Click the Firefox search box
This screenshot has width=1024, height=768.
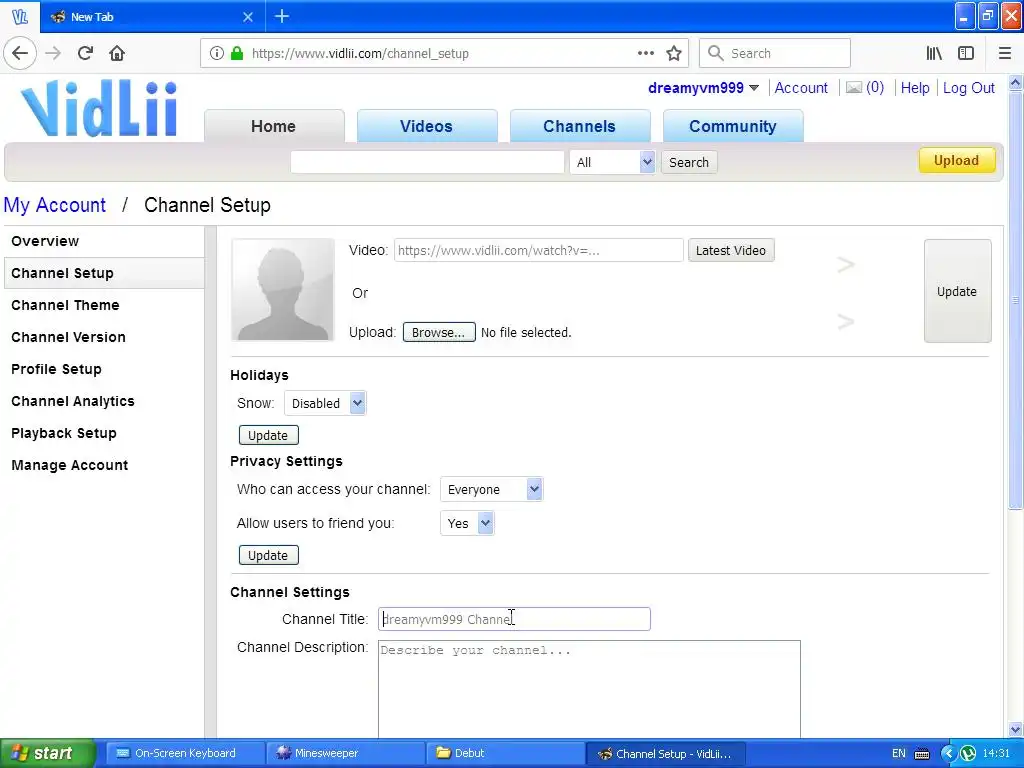point(775,53)
